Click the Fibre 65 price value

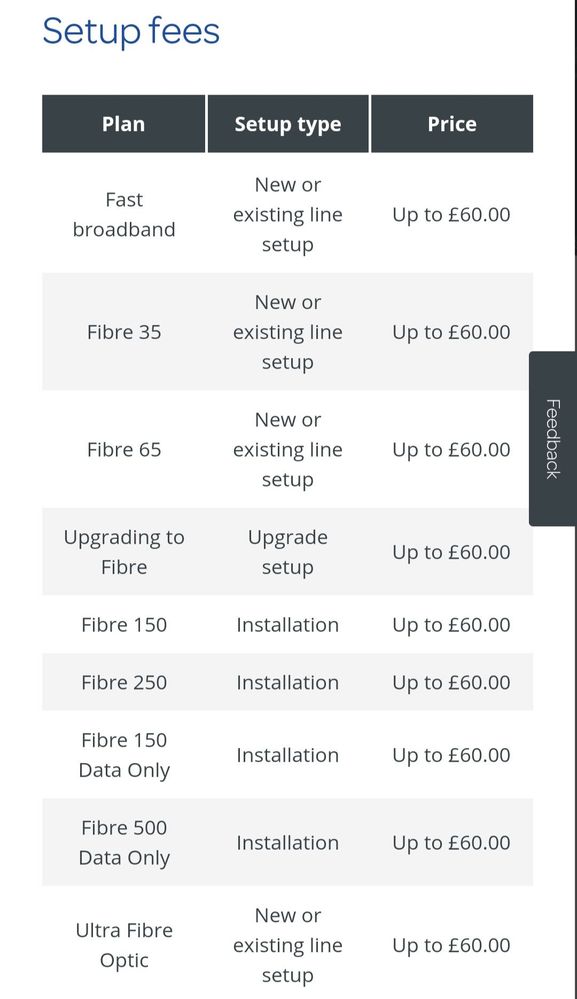tap(452, 450)
